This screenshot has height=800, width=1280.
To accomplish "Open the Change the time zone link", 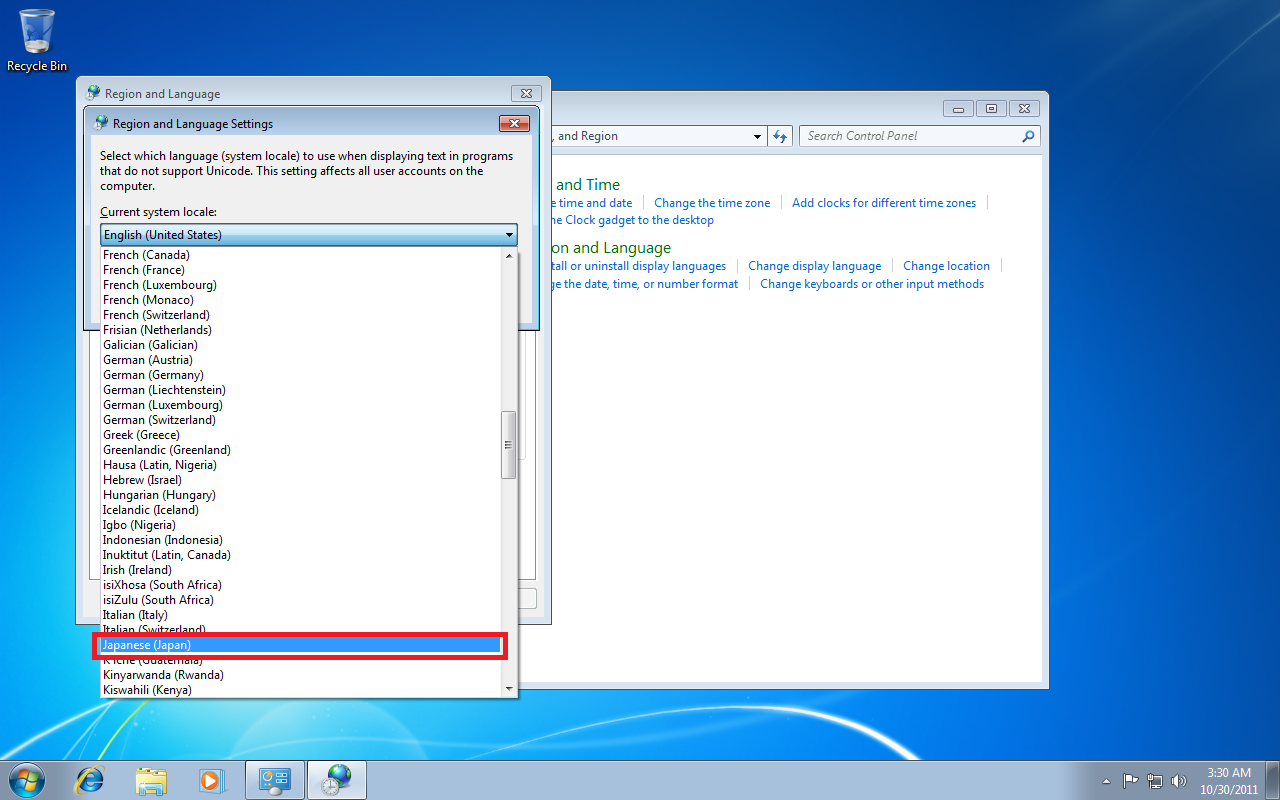I will (x=712, y=203).
